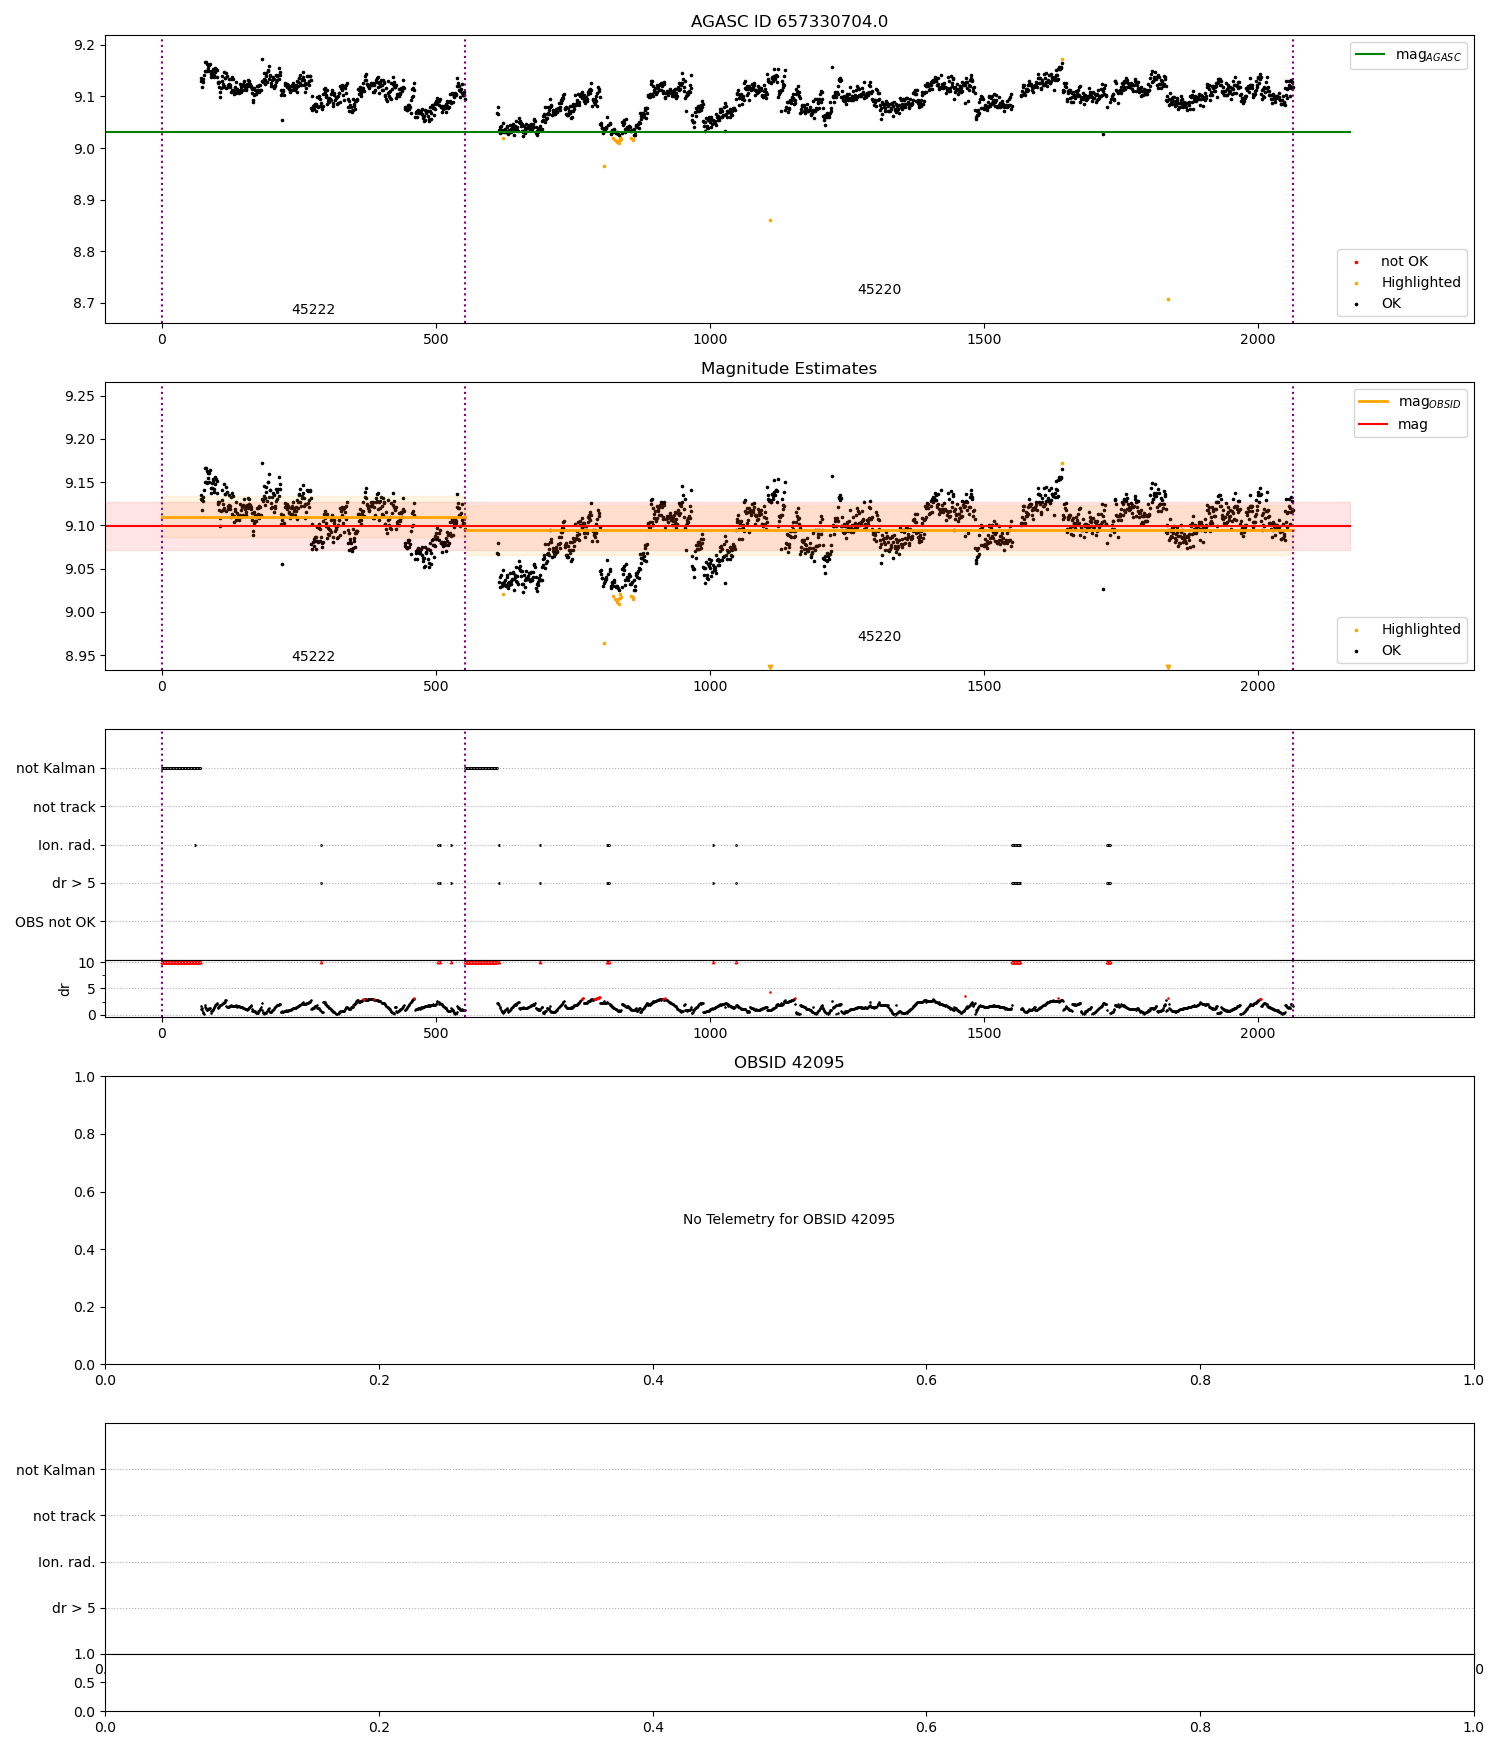
Task: Click the OBSID 42095 plot title
Action: 789,1063
